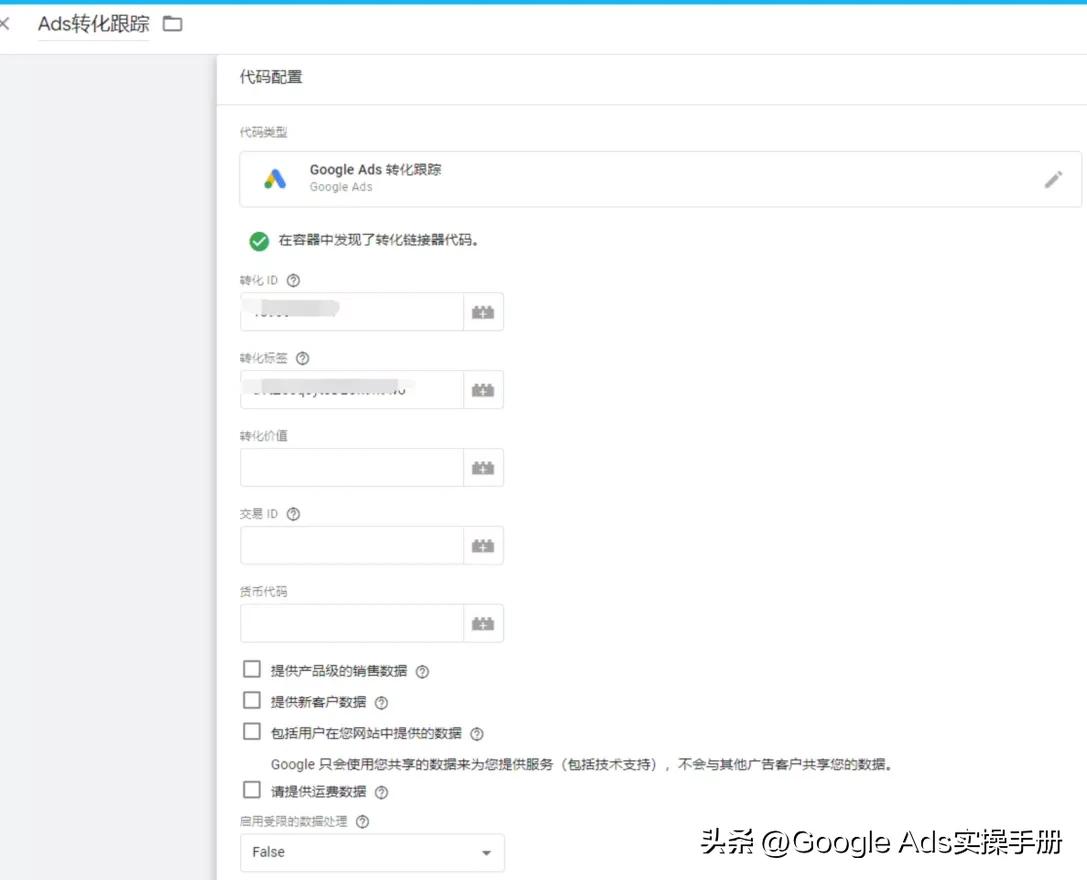Close the tag editor with the X
This screenshot has width=1087, height=880.
tap(8, 24)
